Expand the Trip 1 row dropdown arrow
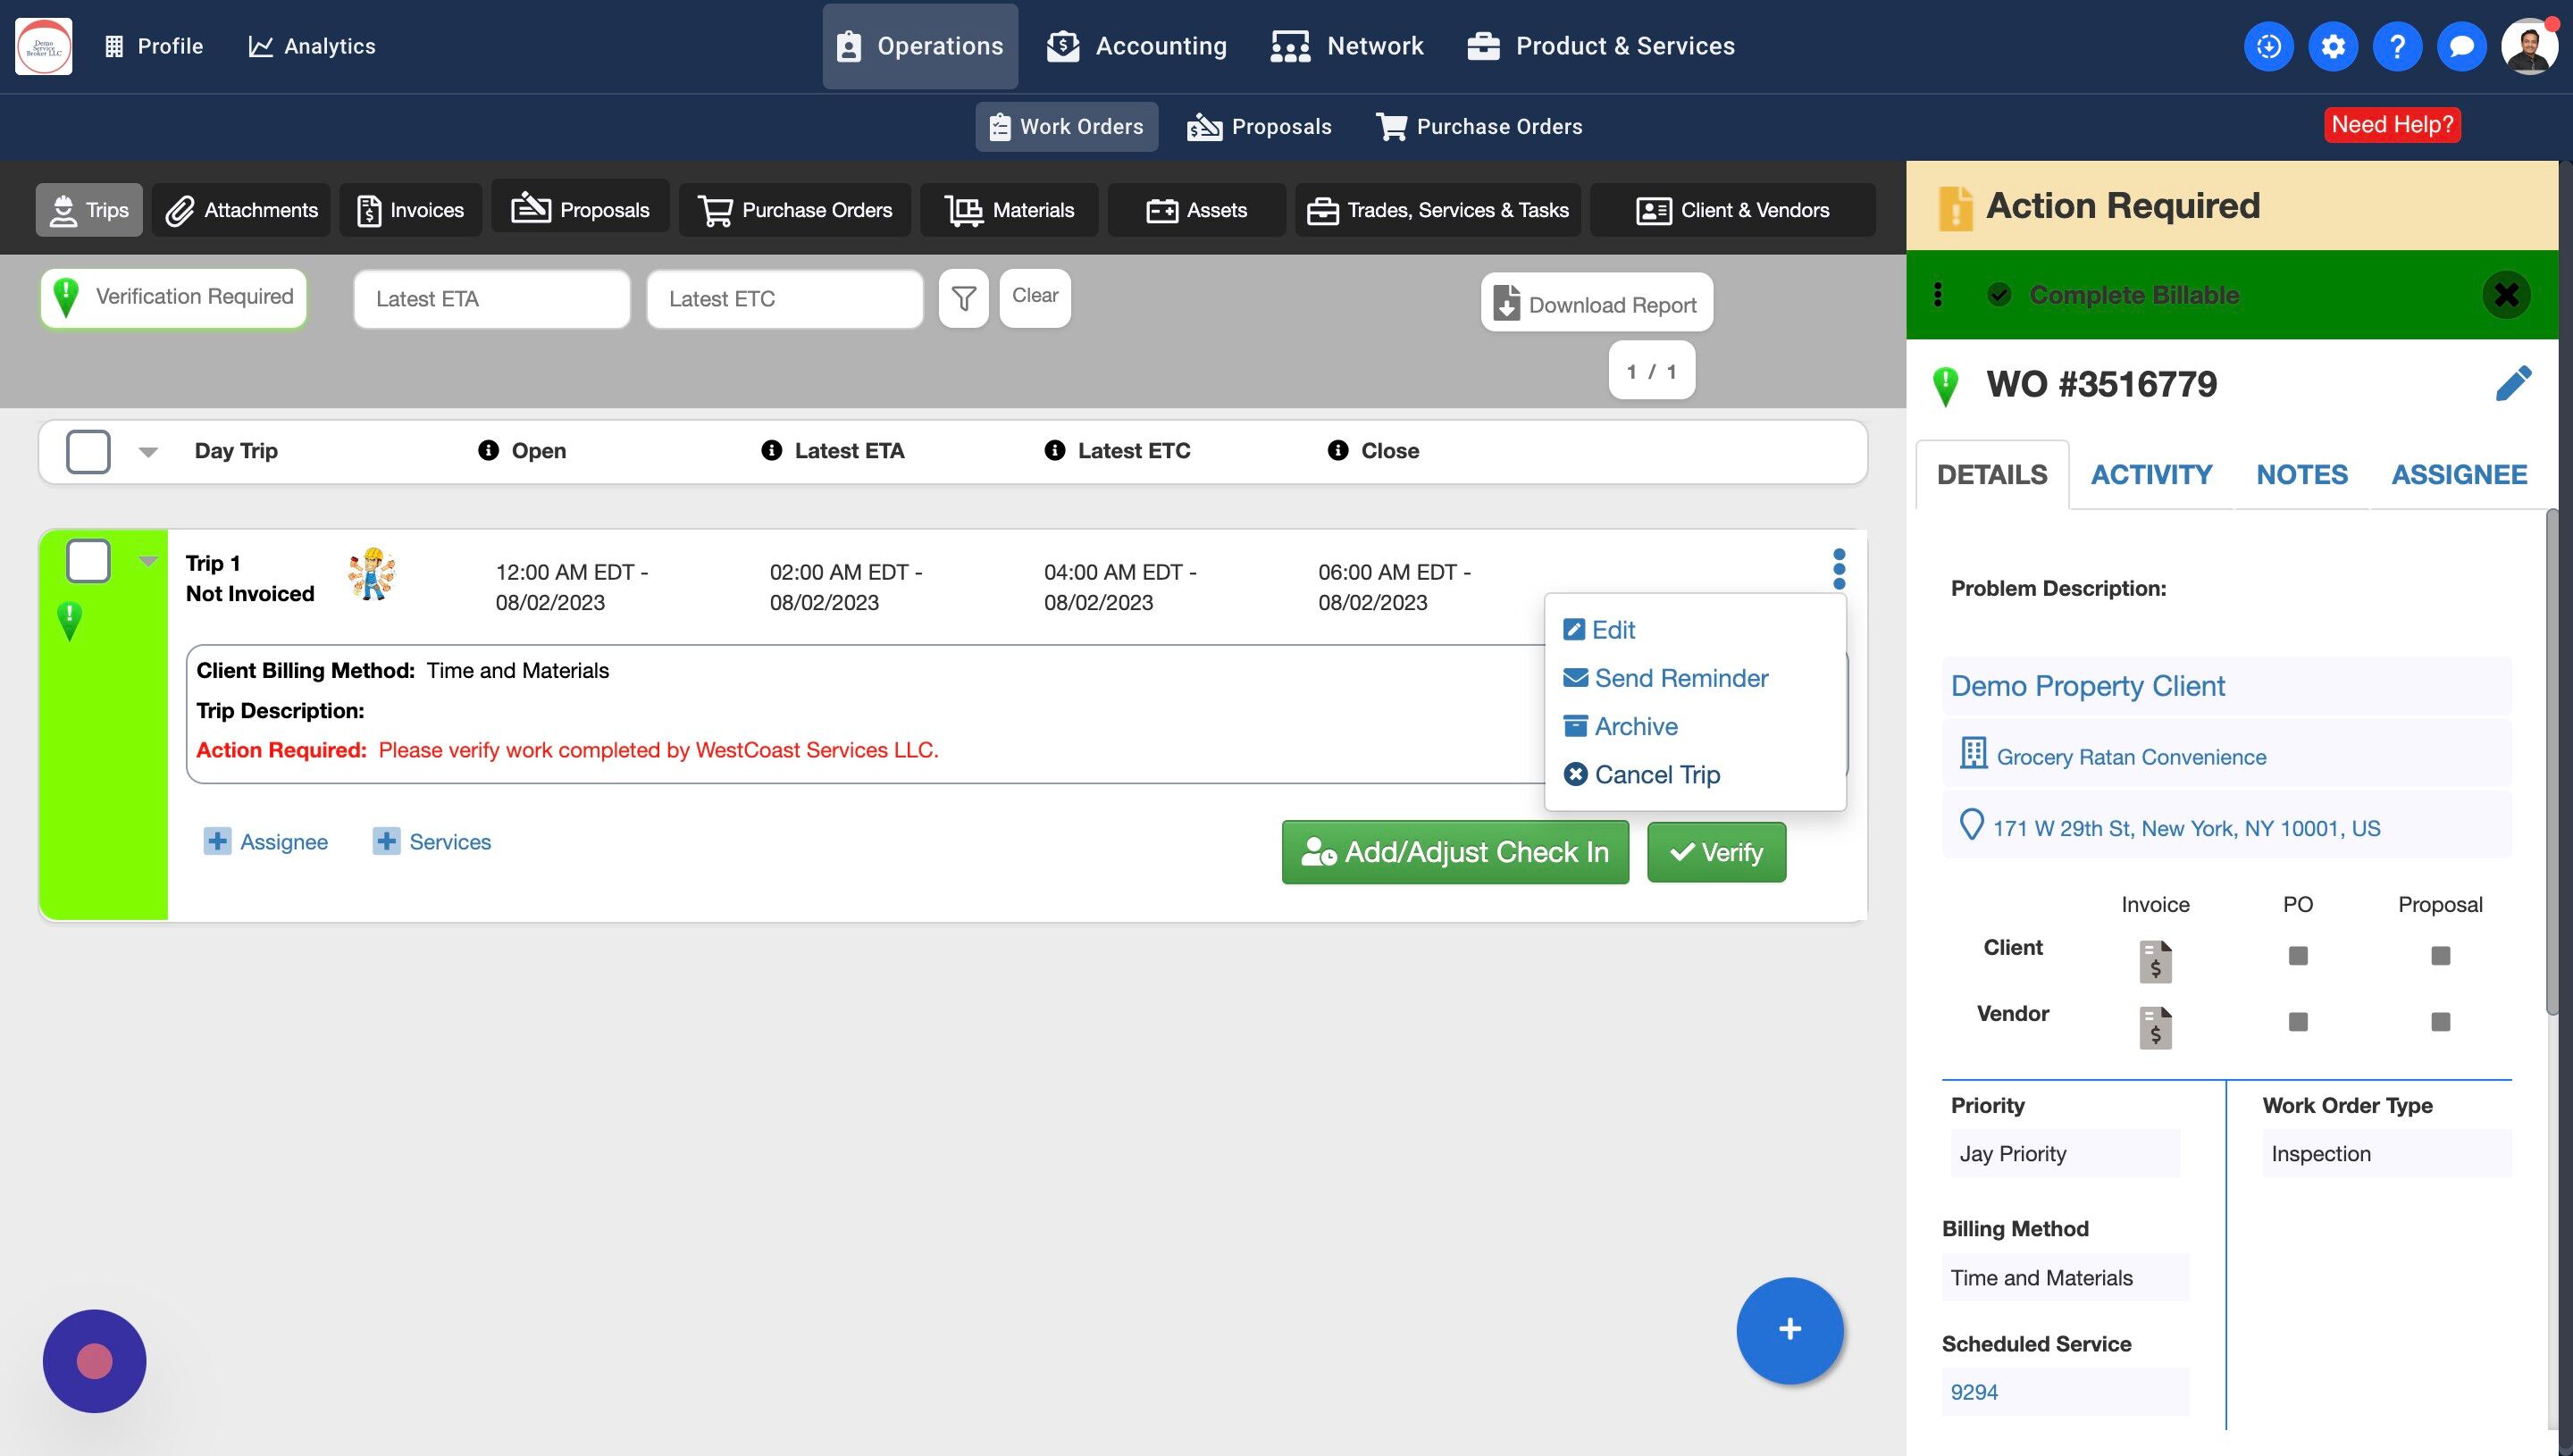Viewport: 2573px width, 1456px height. pyautogui.click(x=148, y=561)
